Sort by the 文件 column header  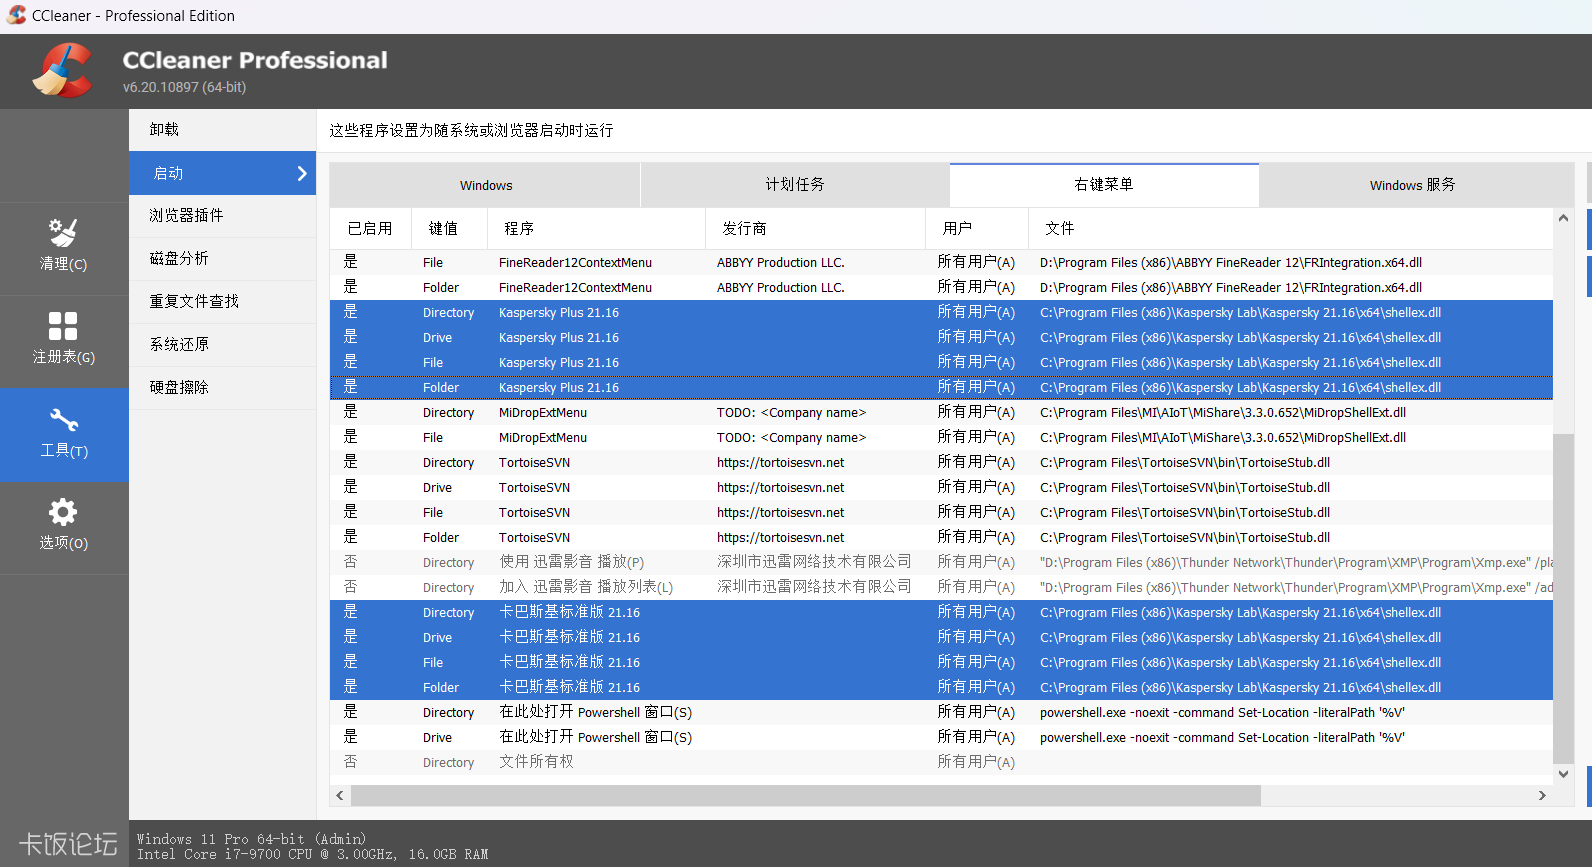pos(1290,229)
